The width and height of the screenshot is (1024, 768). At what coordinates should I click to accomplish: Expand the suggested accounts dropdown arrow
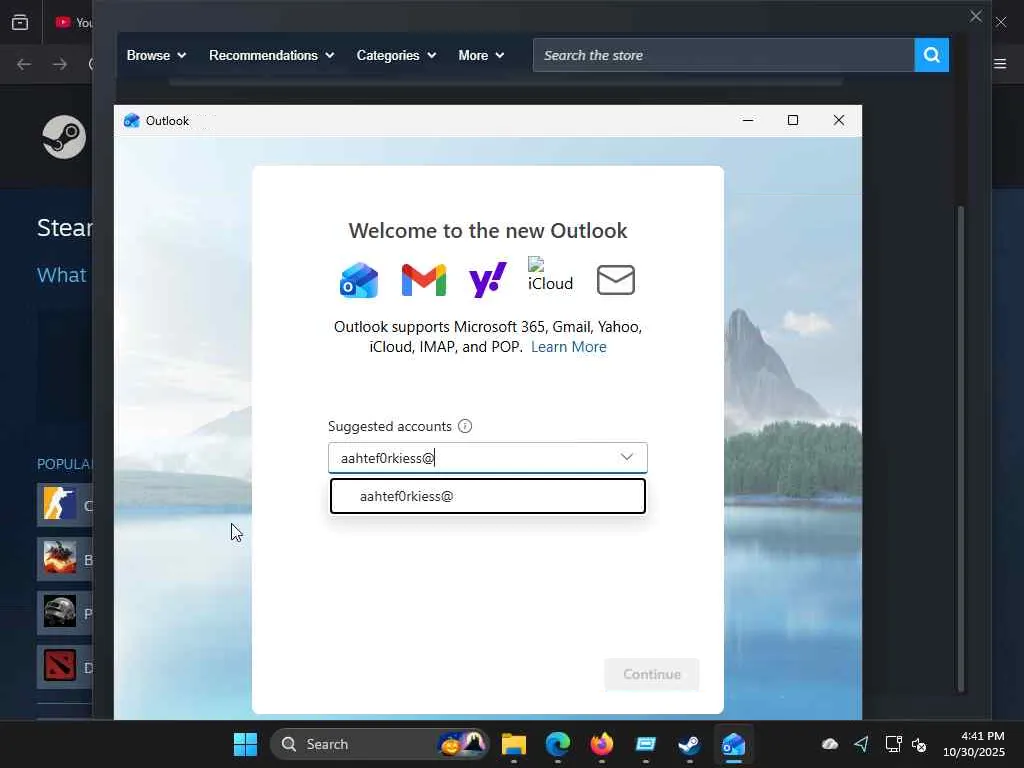[626, 457]
